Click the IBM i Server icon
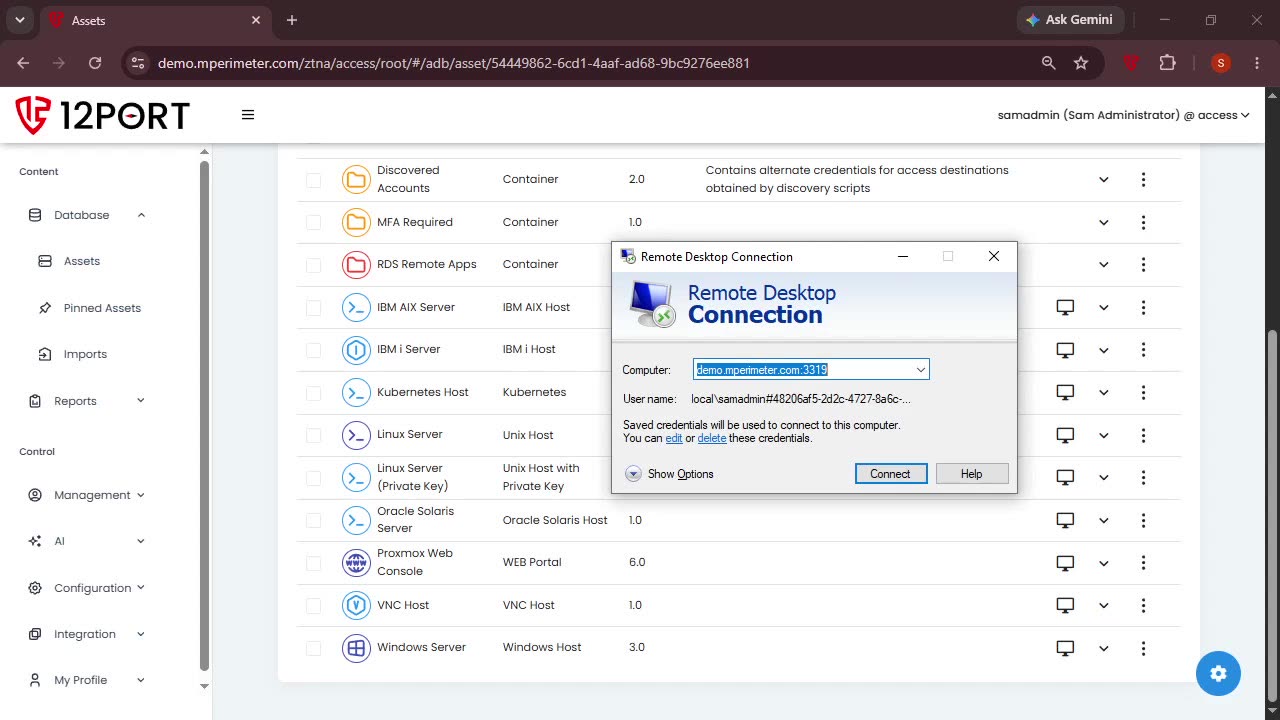Viewport: 1280px width, 720px height. [356, 349]
